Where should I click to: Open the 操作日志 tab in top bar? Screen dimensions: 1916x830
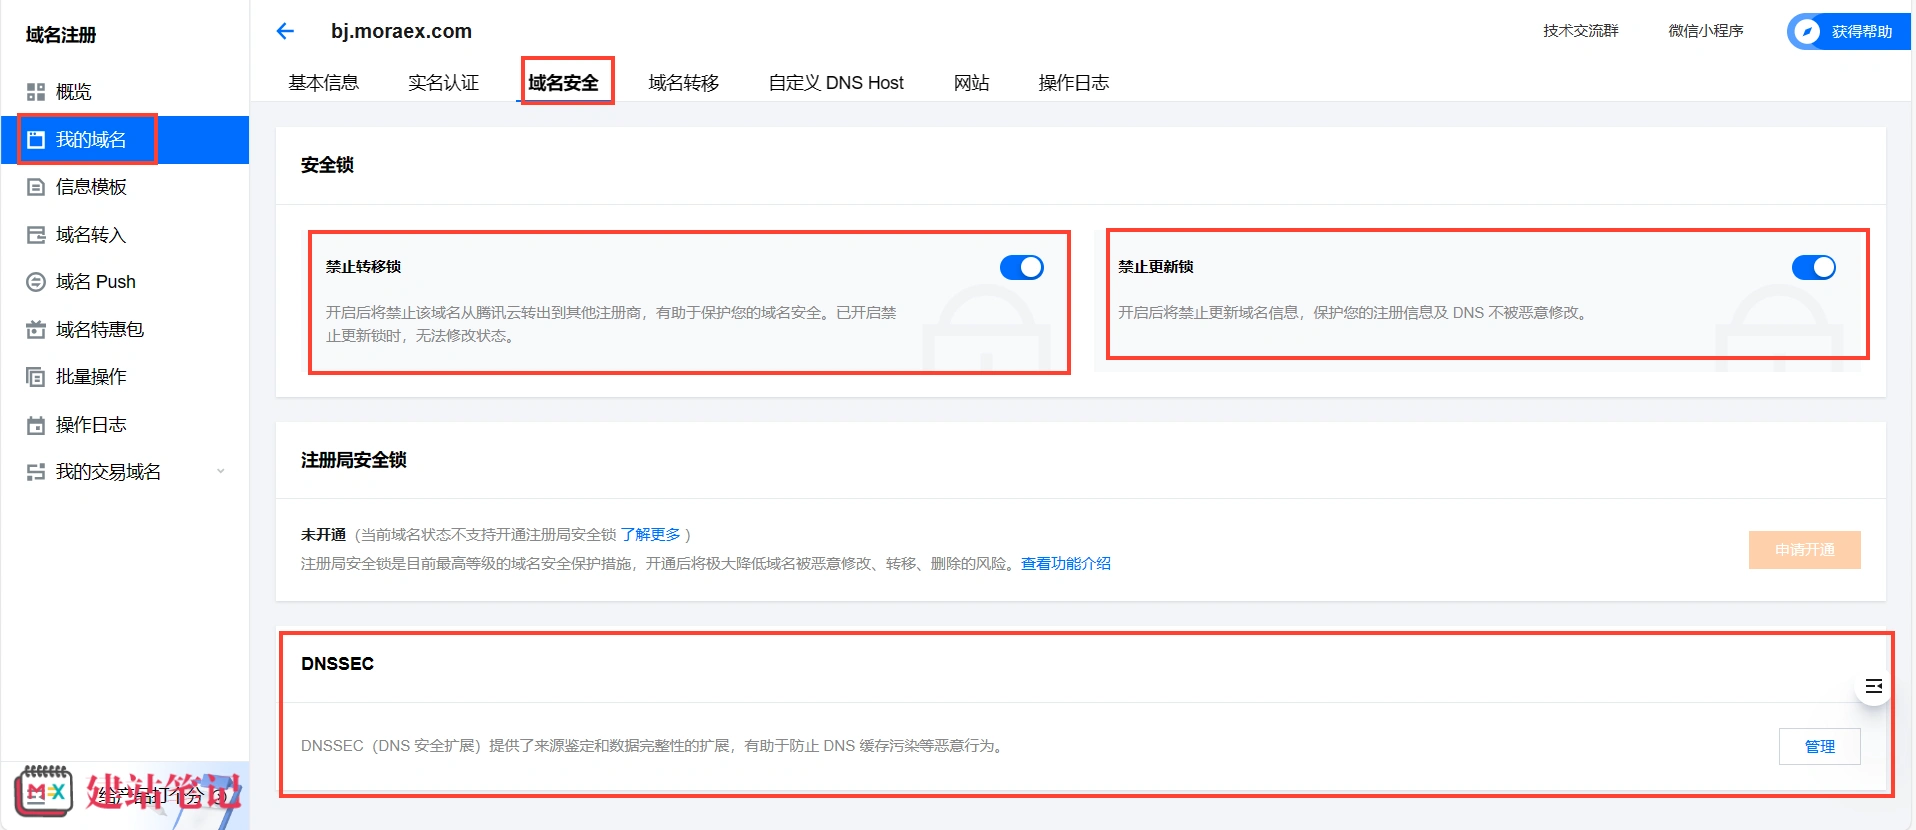tap(1074, 83)
